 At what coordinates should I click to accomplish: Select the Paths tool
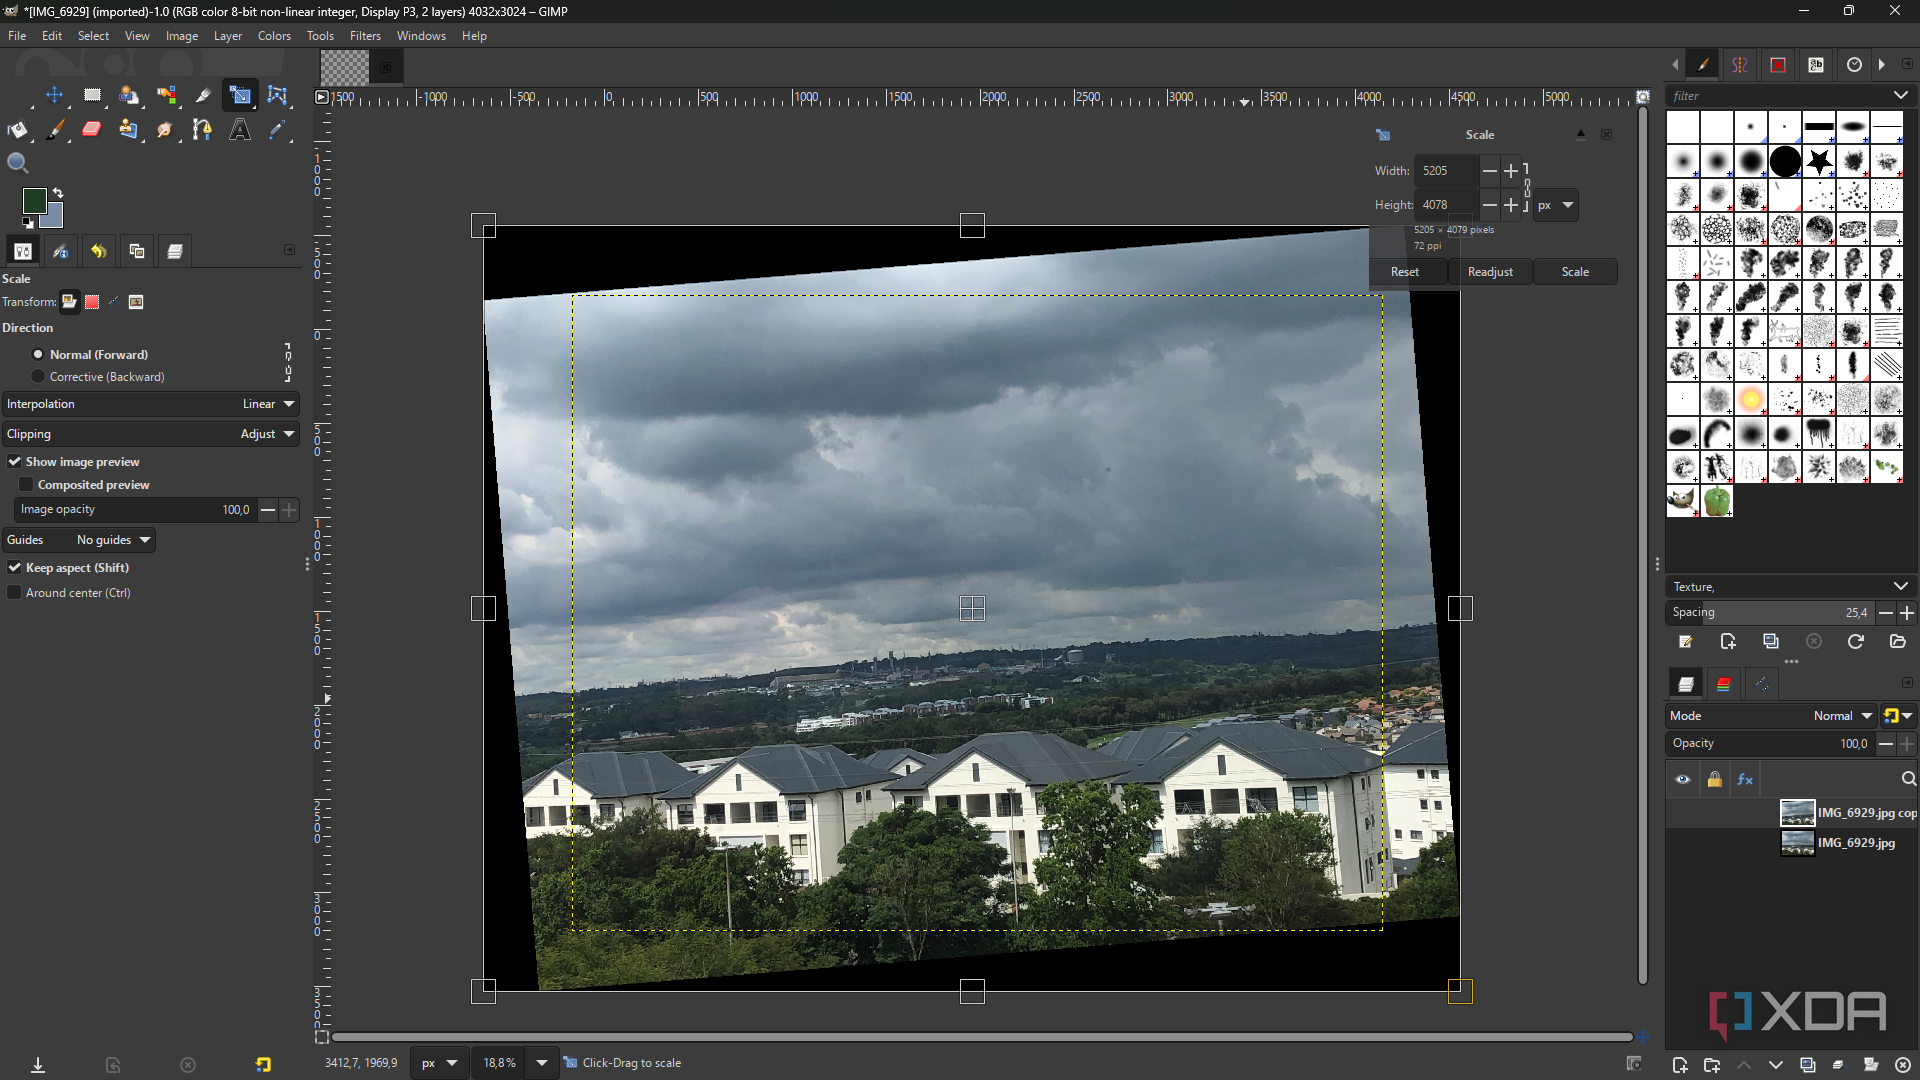(203, 129)
